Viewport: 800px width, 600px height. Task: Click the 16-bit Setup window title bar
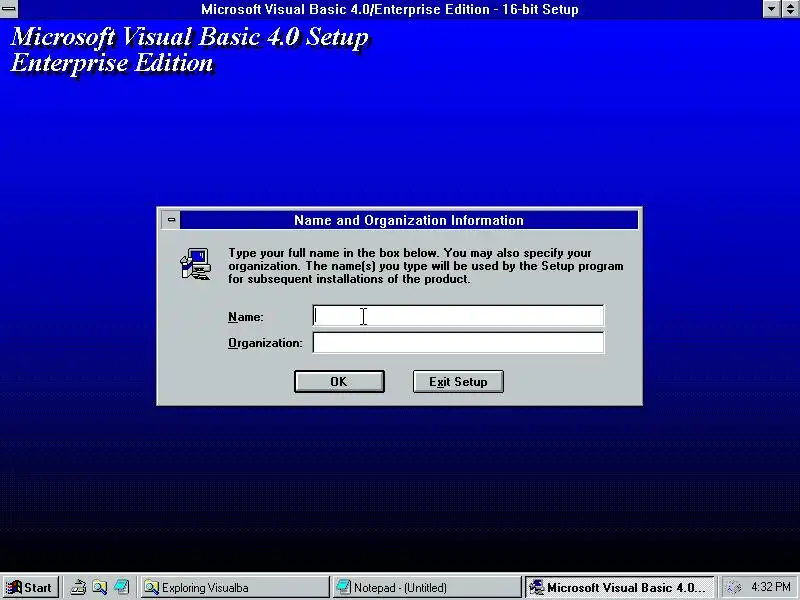tap(390, 9)
